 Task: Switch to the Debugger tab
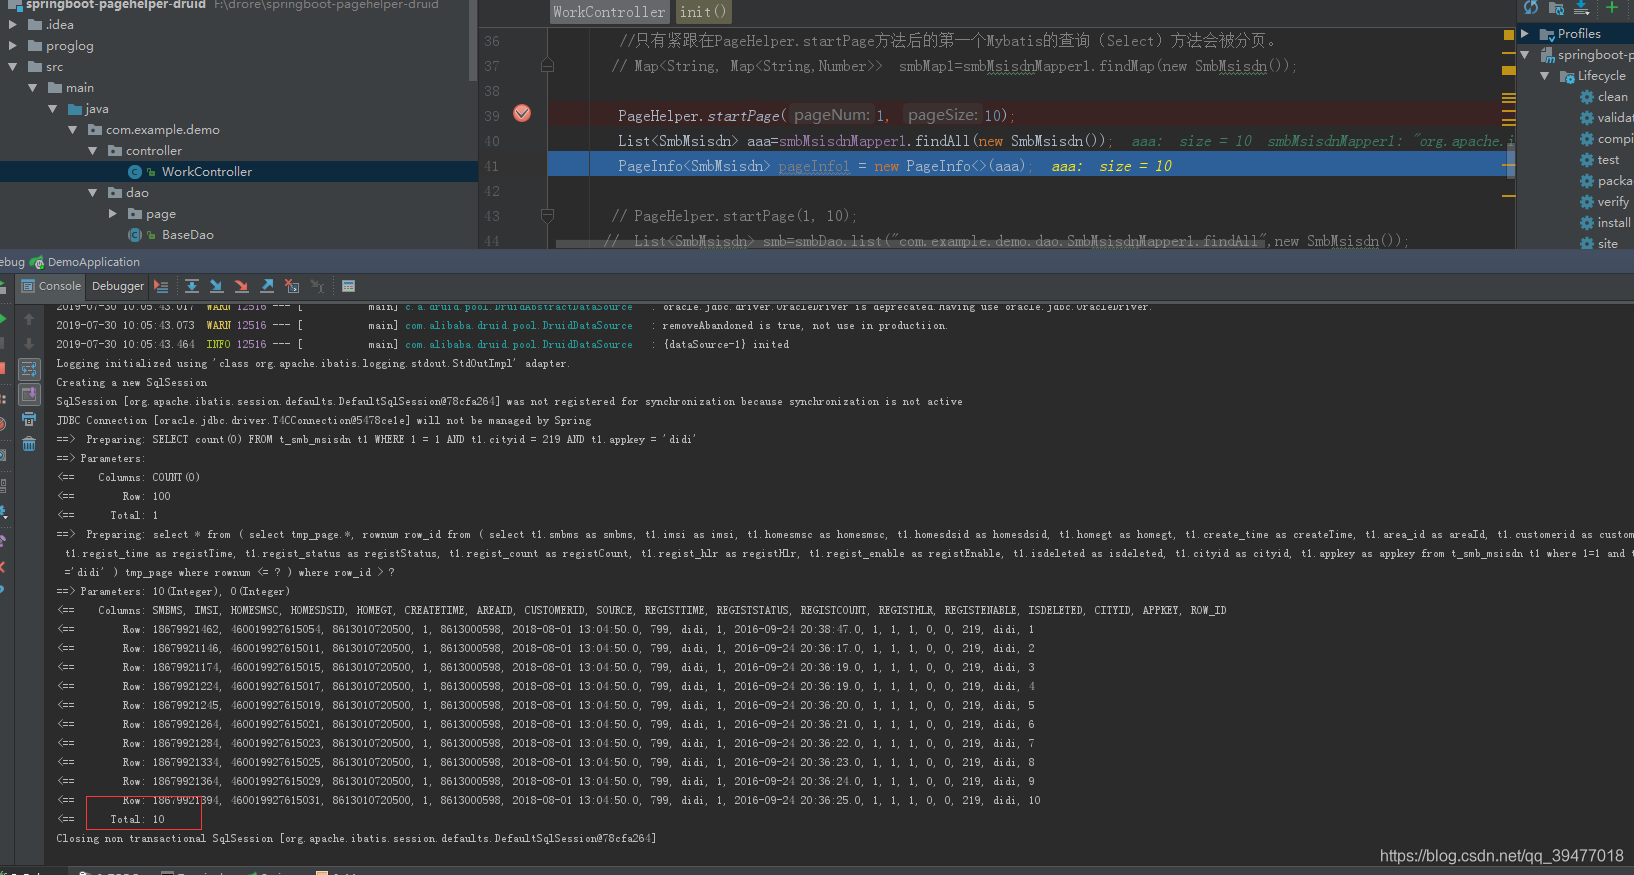coord(118,286)
